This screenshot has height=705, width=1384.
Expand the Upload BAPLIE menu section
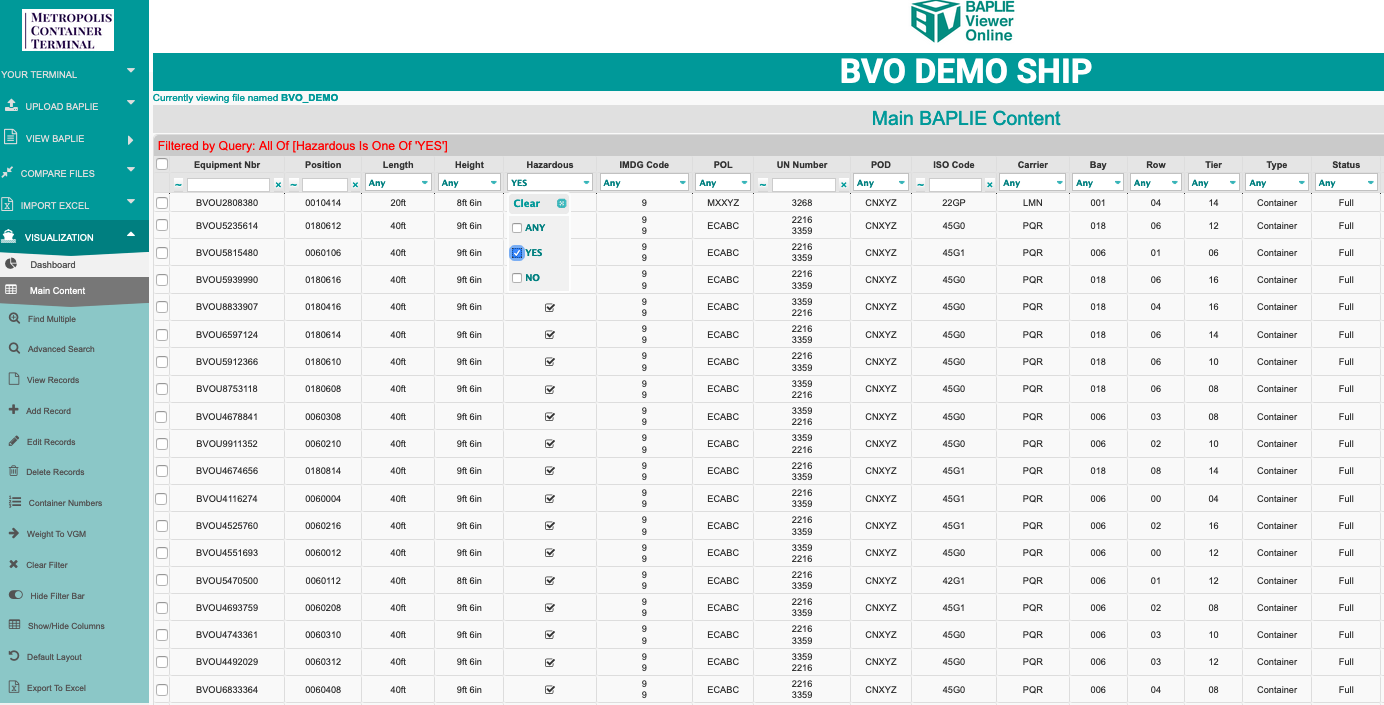[x=131, y=102]
